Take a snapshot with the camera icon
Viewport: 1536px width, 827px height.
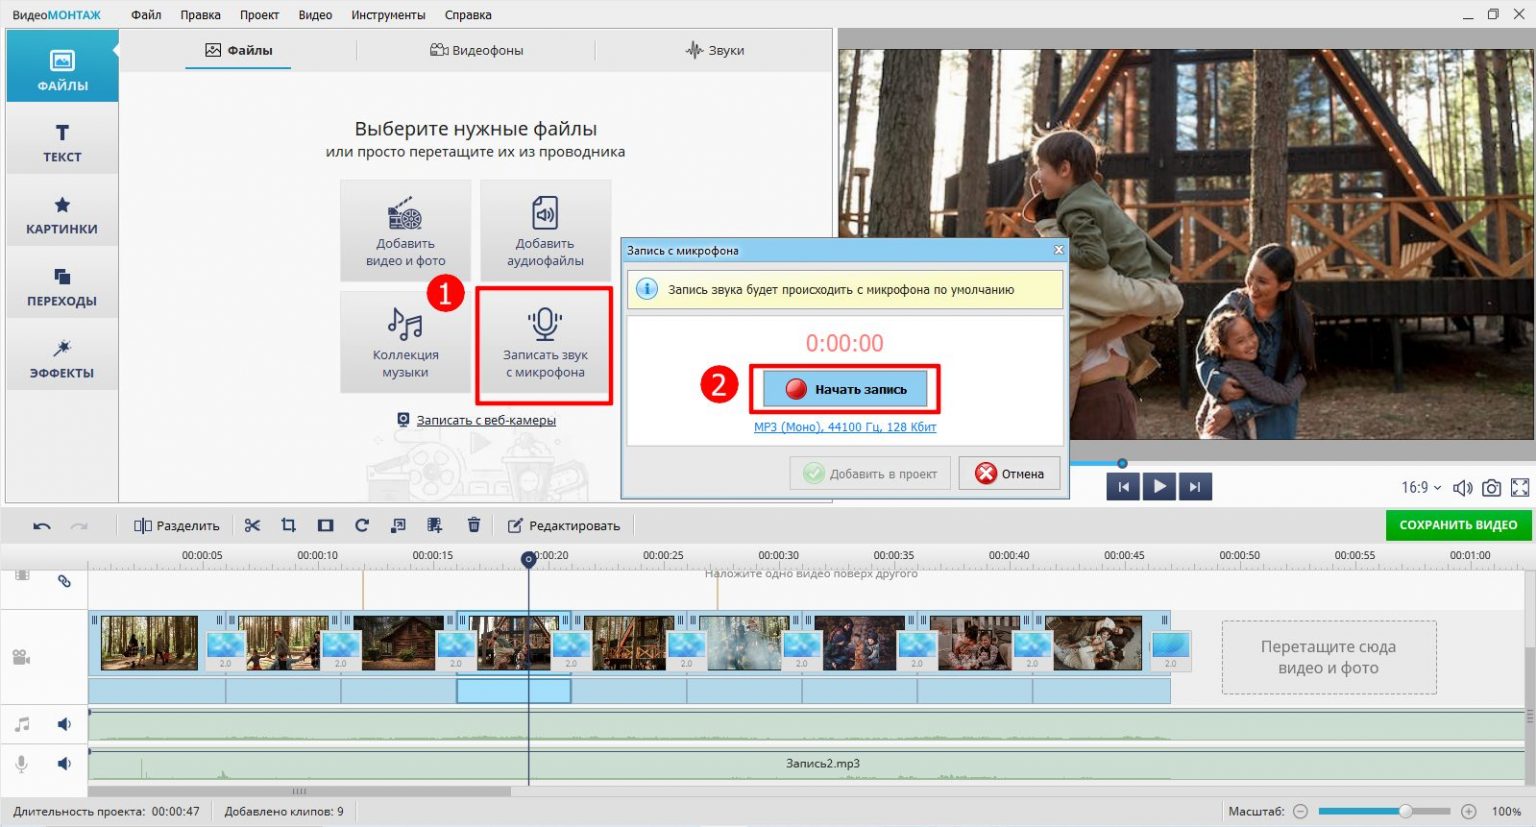tap(1491, 488)
